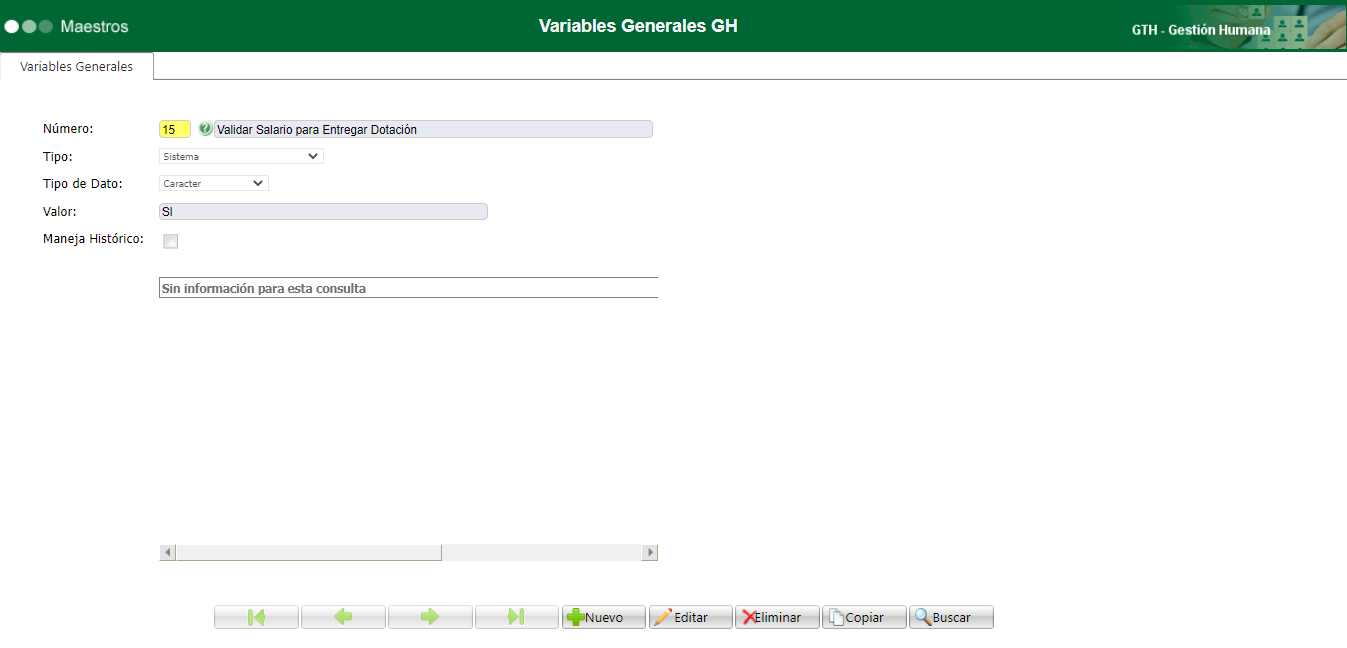Toggle the Maneja Histórico checkbox
Viewport: 1347px width, 648px height.
(171, 241)
